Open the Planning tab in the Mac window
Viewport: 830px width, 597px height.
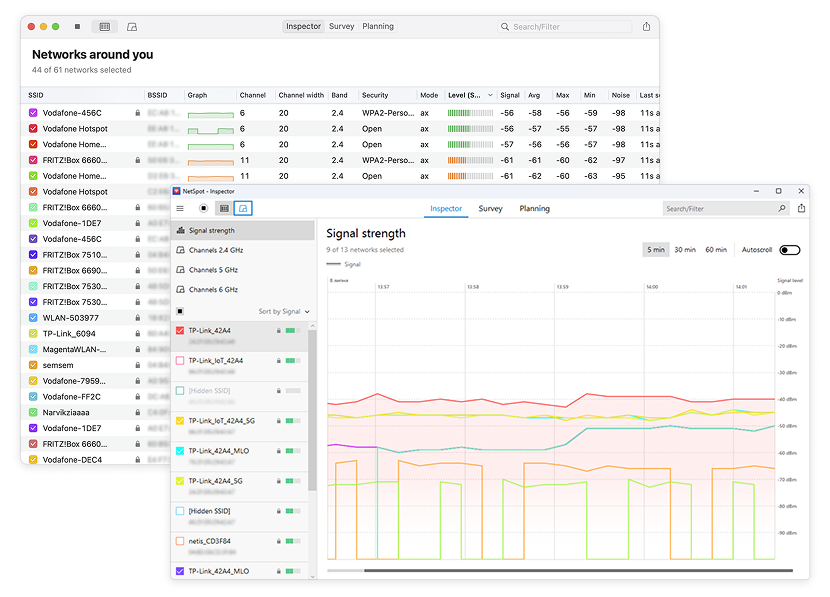pos(378,26)
